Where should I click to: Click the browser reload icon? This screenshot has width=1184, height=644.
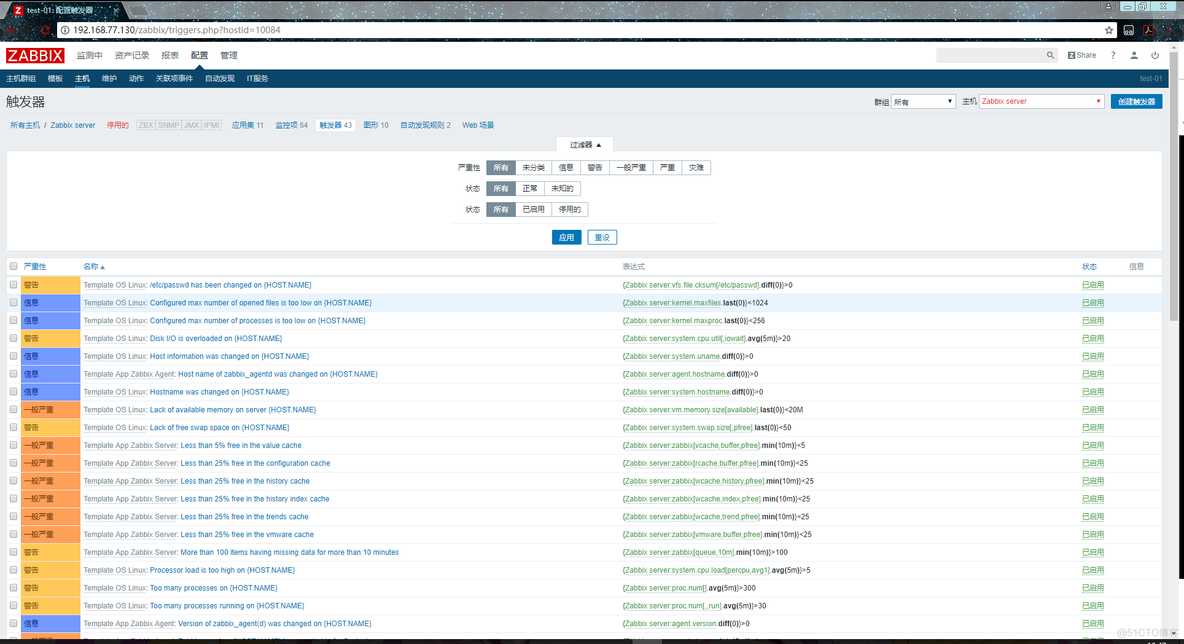(45, 30)
